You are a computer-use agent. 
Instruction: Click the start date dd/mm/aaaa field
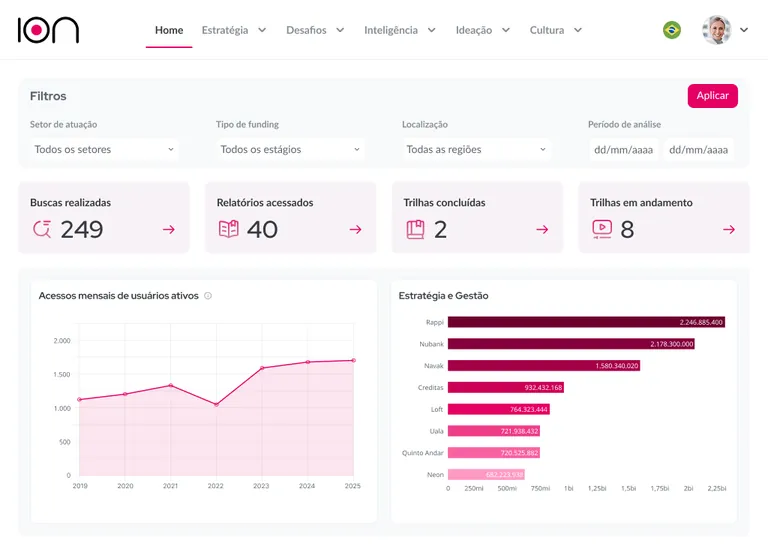(x=623, y=149)
